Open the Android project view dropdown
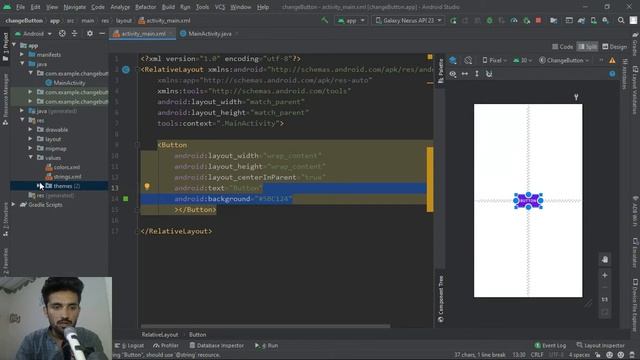Screen dimensions: 640x360 [x=33, y=33]
